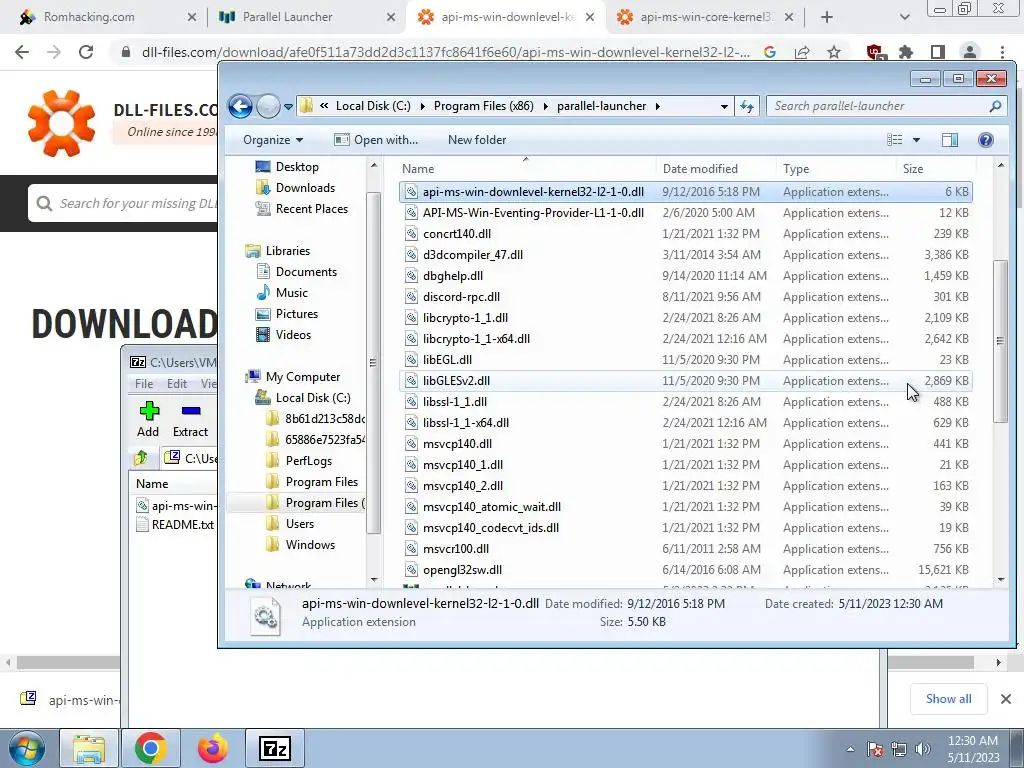The height and width of the screenshot is (768, 1024).
Task: Click Show all downloads button
Action: (948, 699)
